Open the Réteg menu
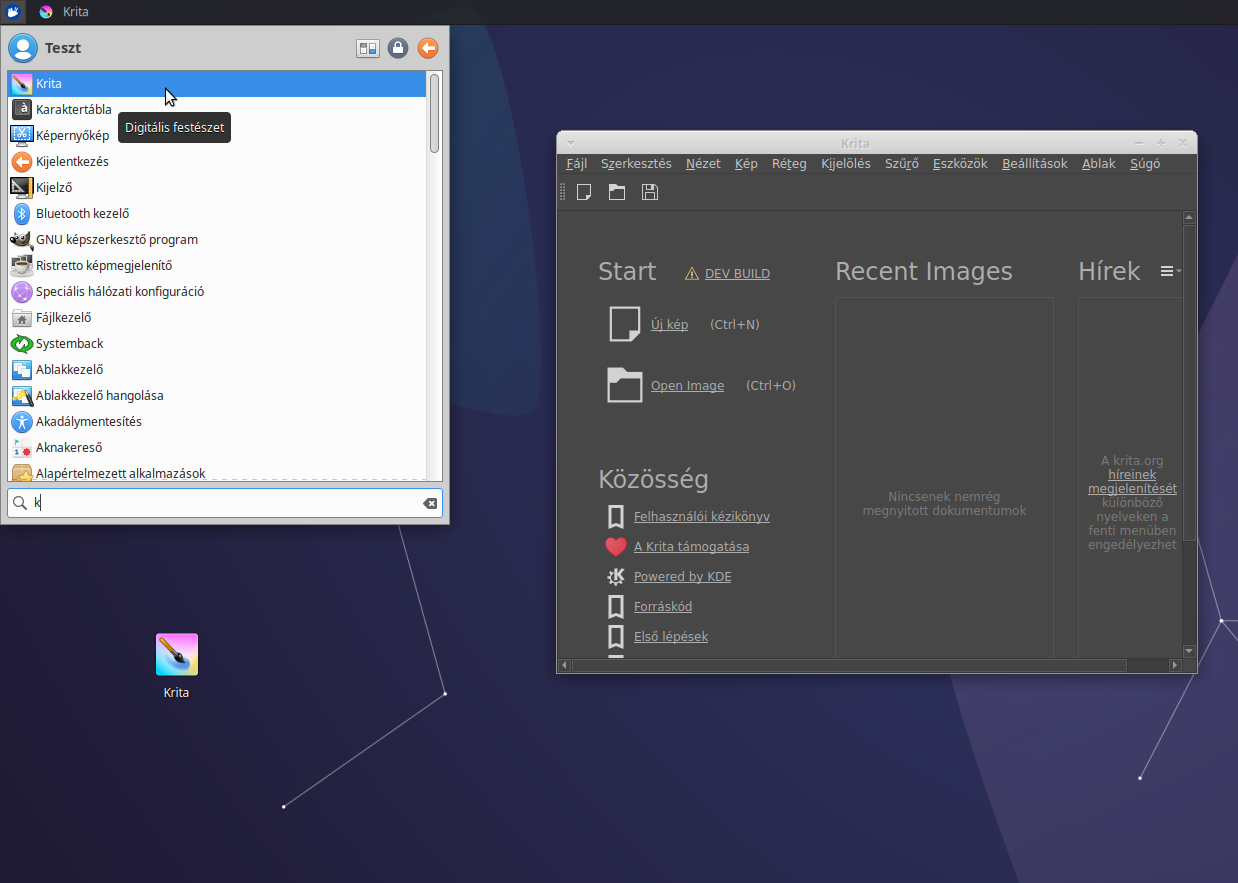 click(789, 164)
